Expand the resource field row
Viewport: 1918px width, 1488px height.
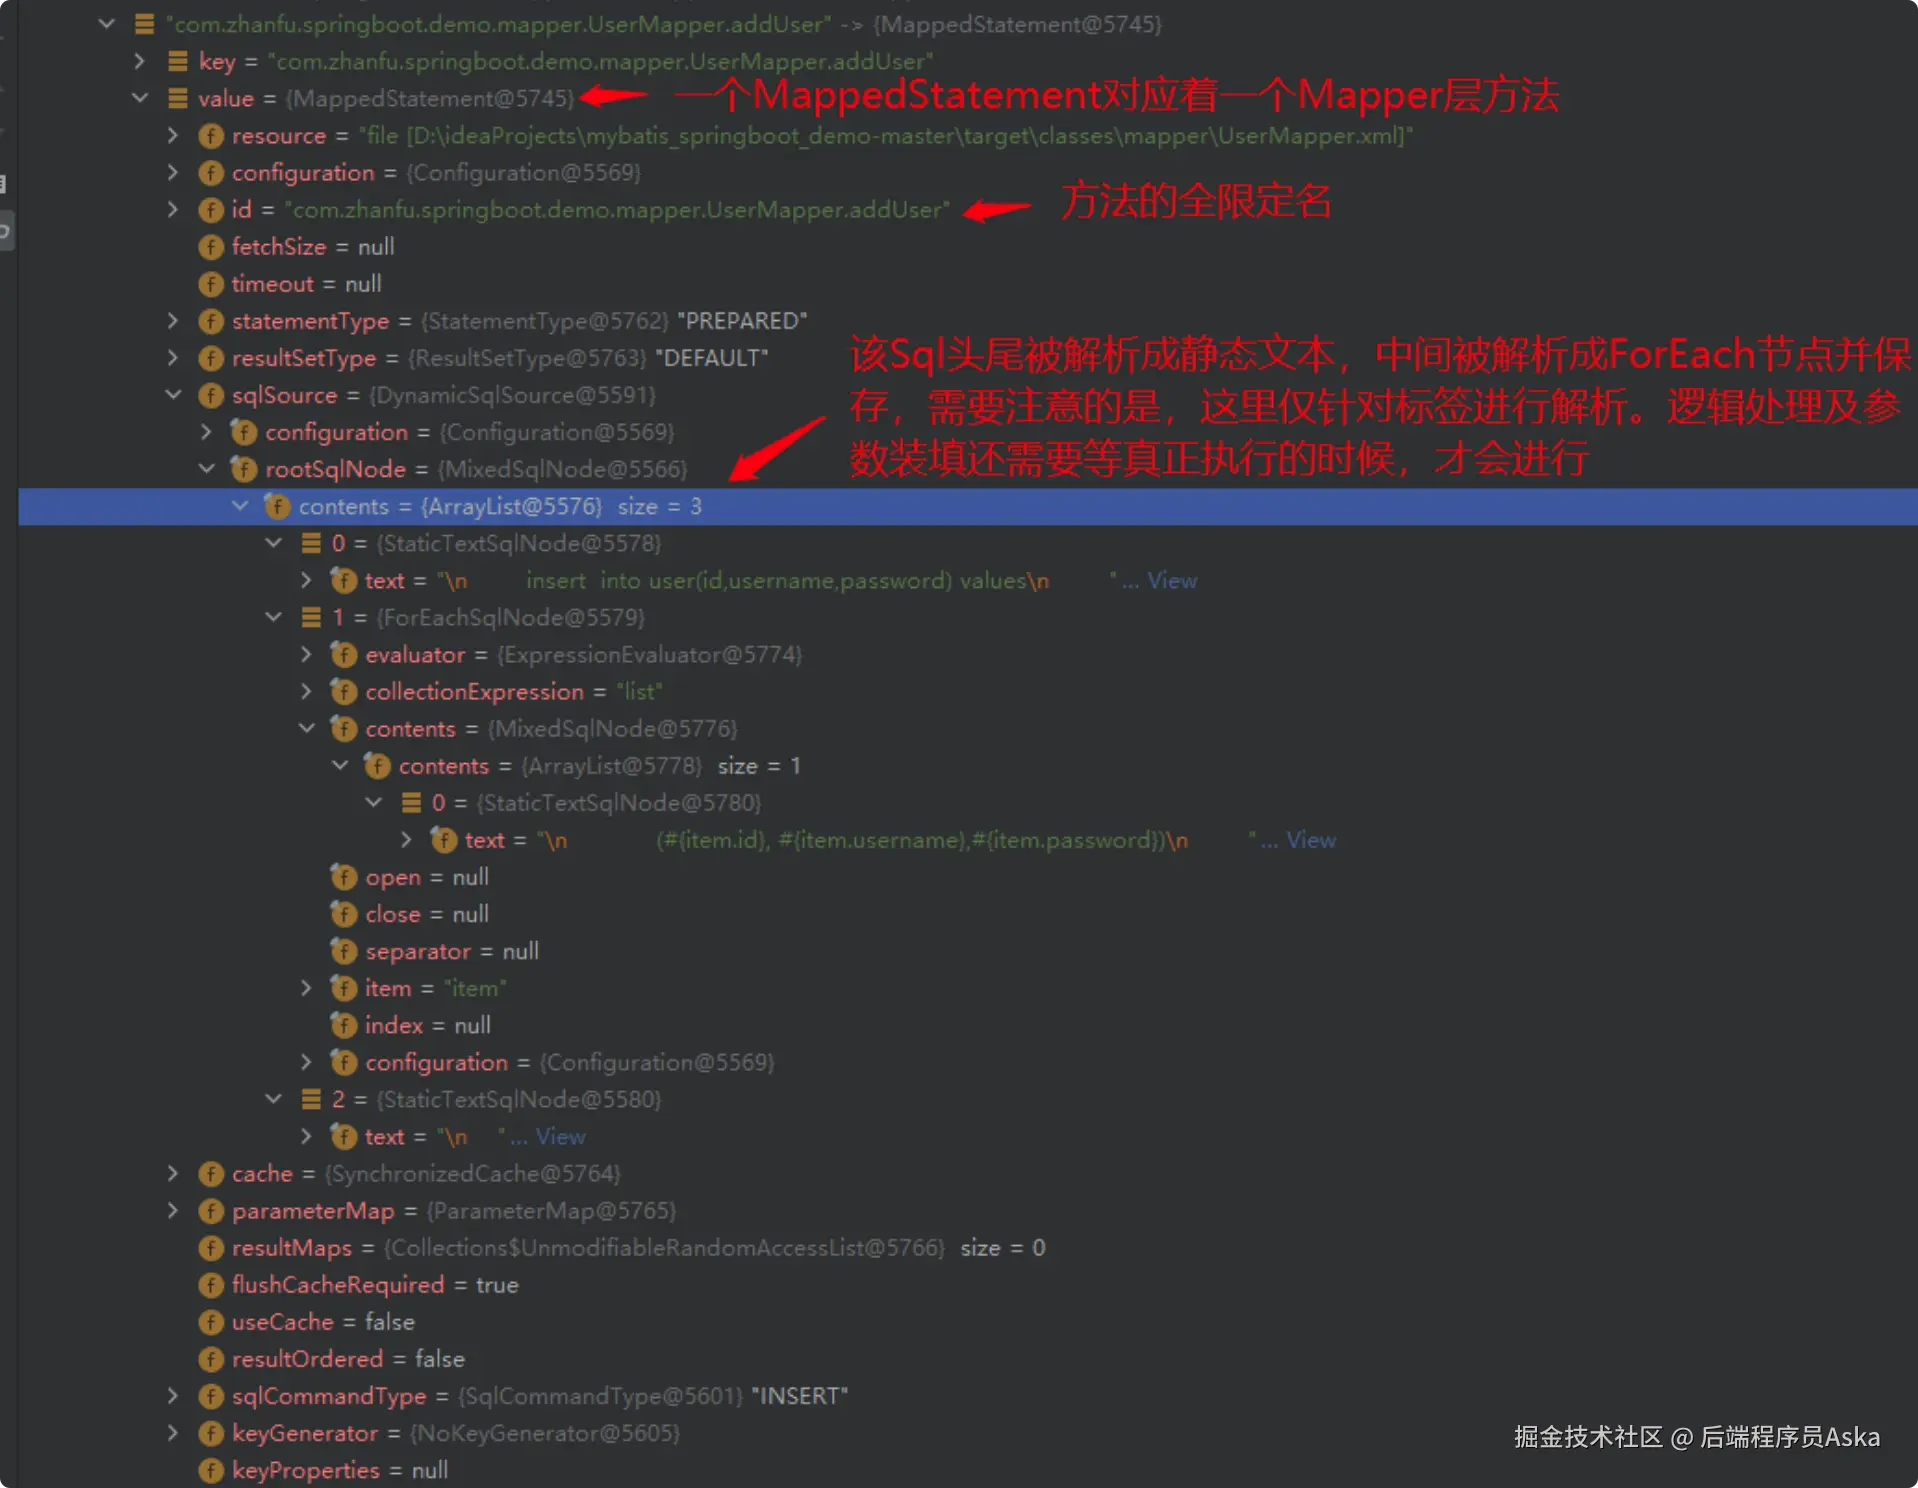coord(173,135)
